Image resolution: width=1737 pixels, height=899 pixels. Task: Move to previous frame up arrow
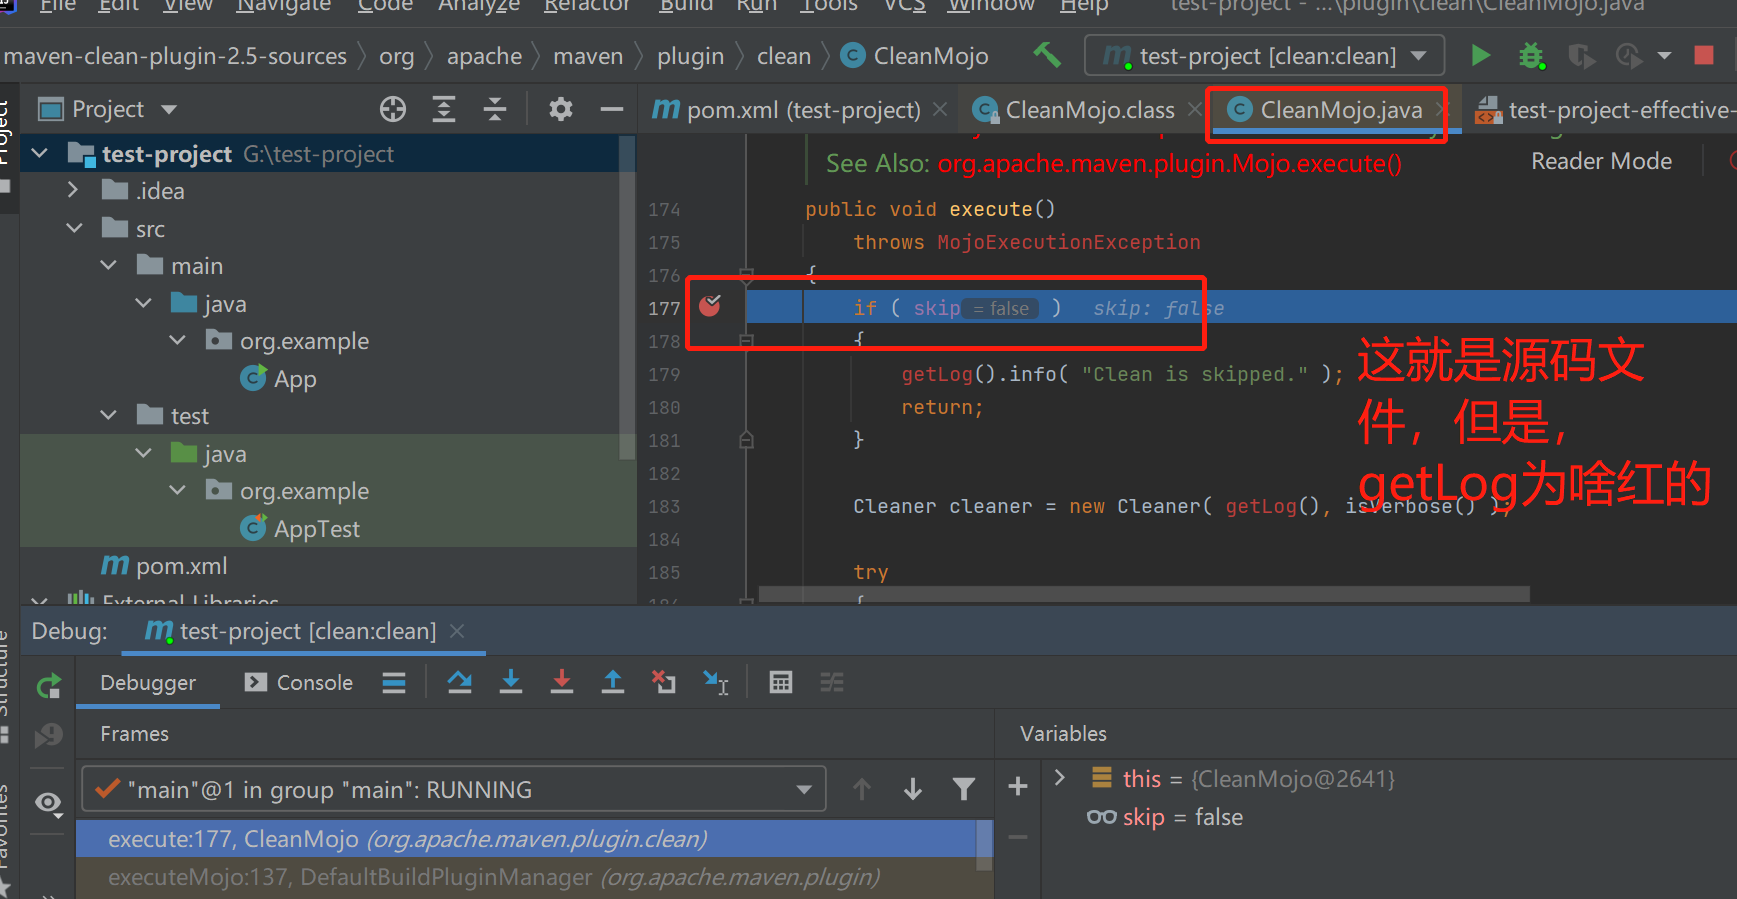tap(862, 790)
